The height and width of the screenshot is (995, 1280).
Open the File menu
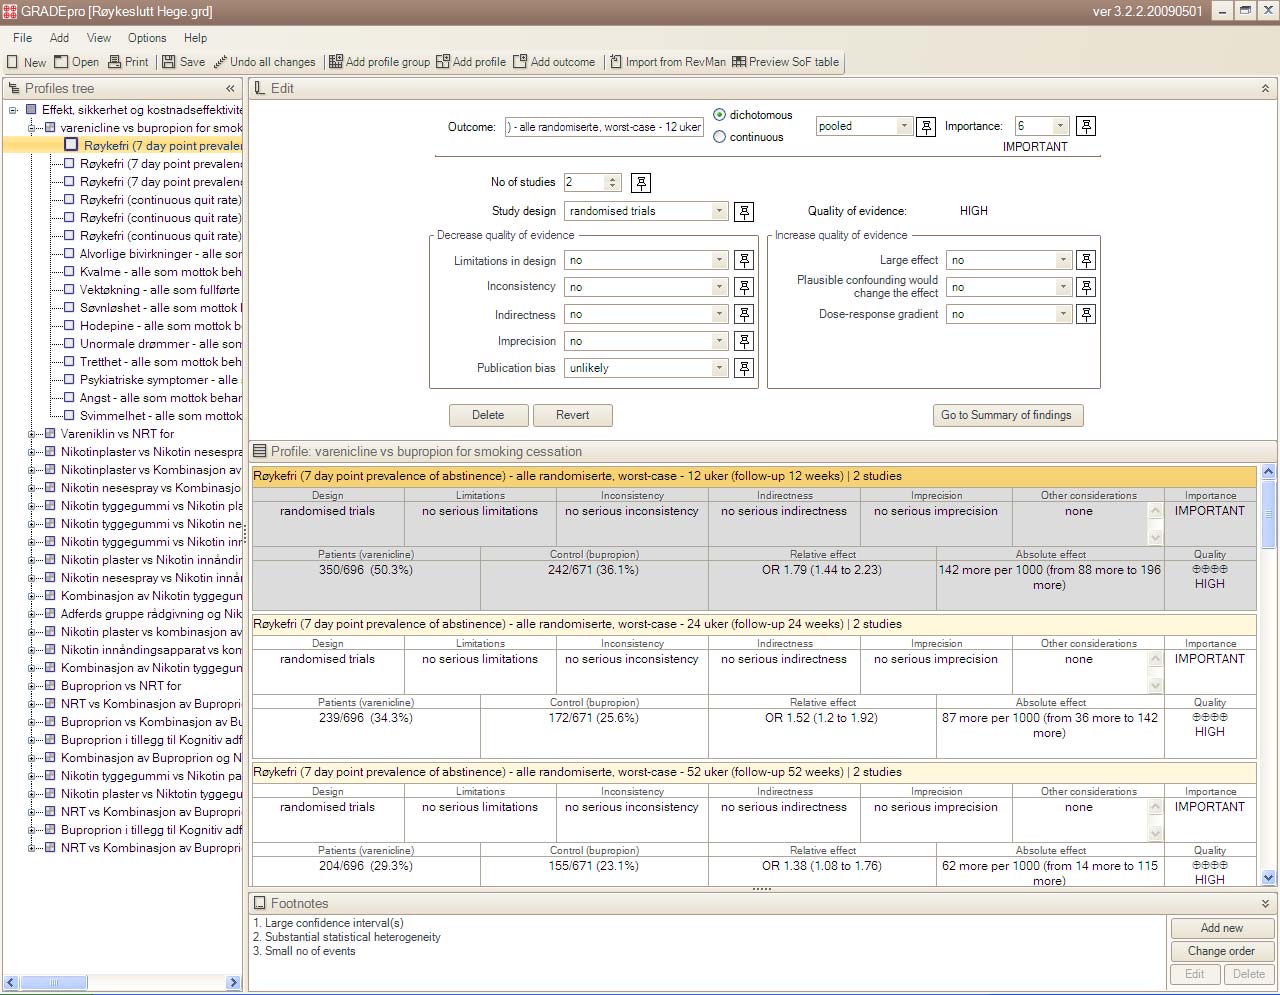click(x=22, y=38)
